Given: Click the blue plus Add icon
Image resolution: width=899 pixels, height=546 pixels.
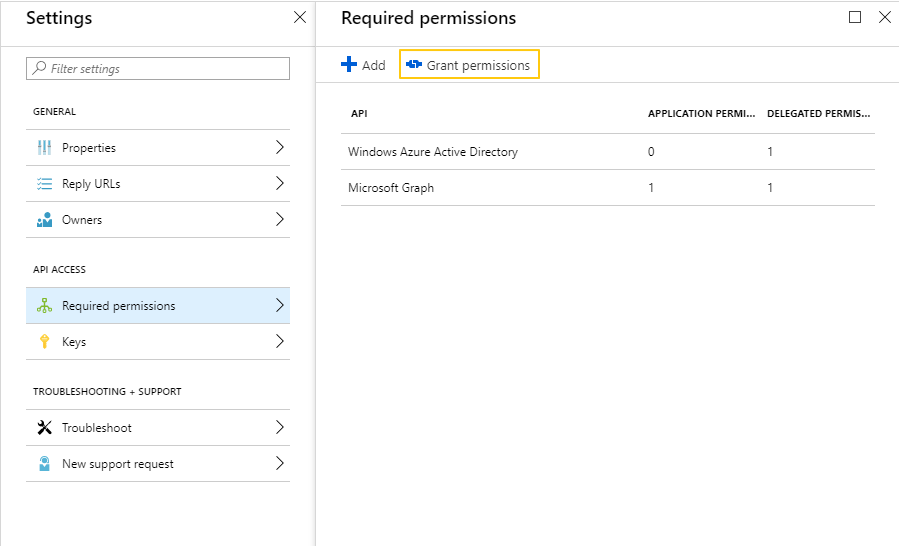Looking at the screenshot, I should coord(349,65).
